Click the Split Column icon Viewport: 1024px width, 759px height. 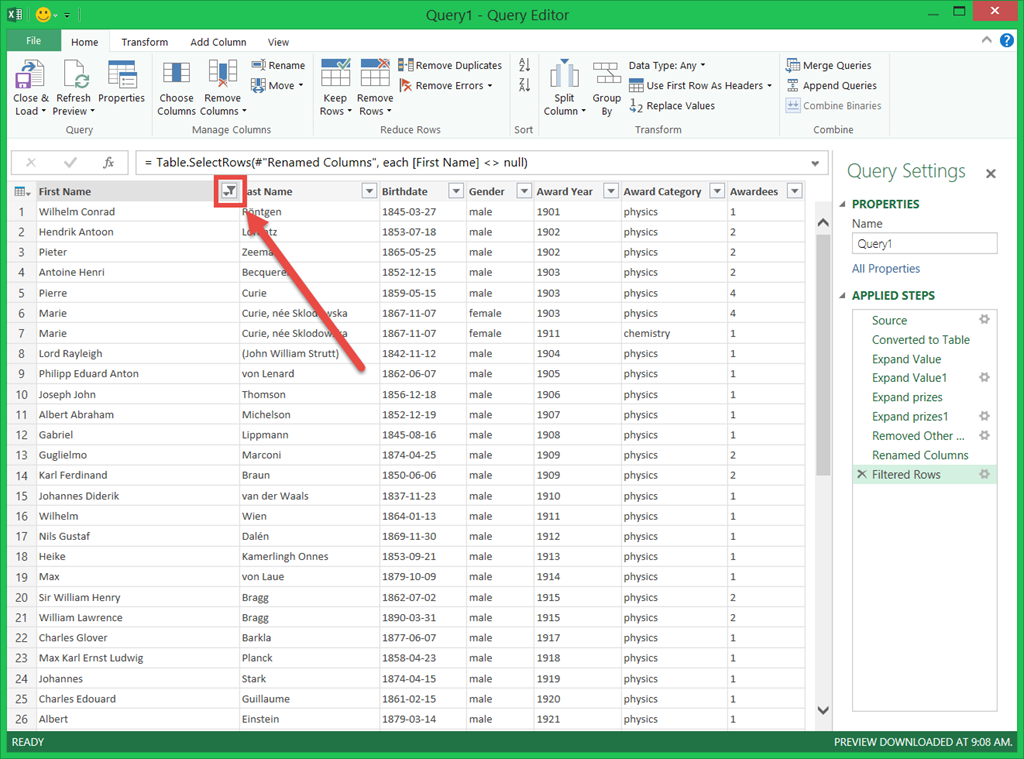564,76
